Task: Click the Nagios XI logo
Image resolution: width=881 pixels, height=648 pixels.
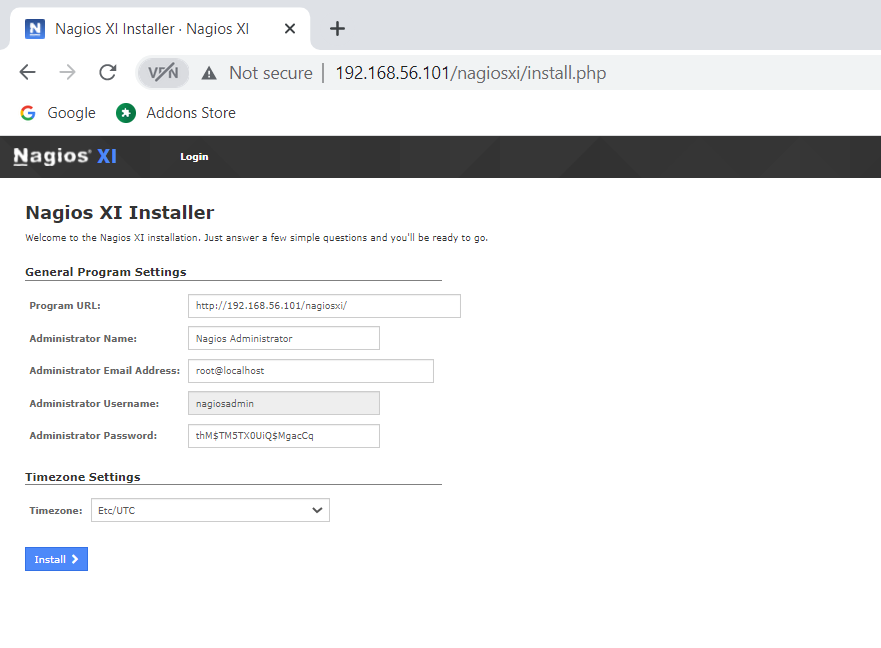Action: click(65, 156)
